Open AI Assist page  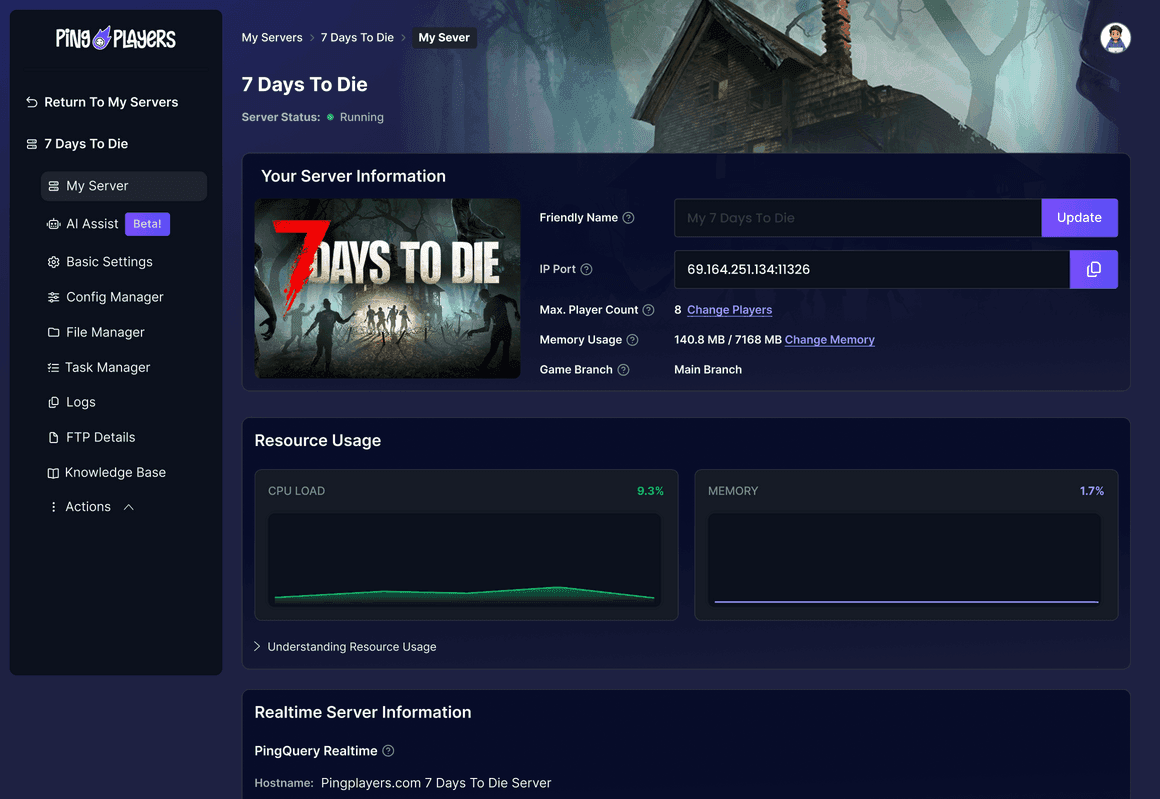coord(92,224)
